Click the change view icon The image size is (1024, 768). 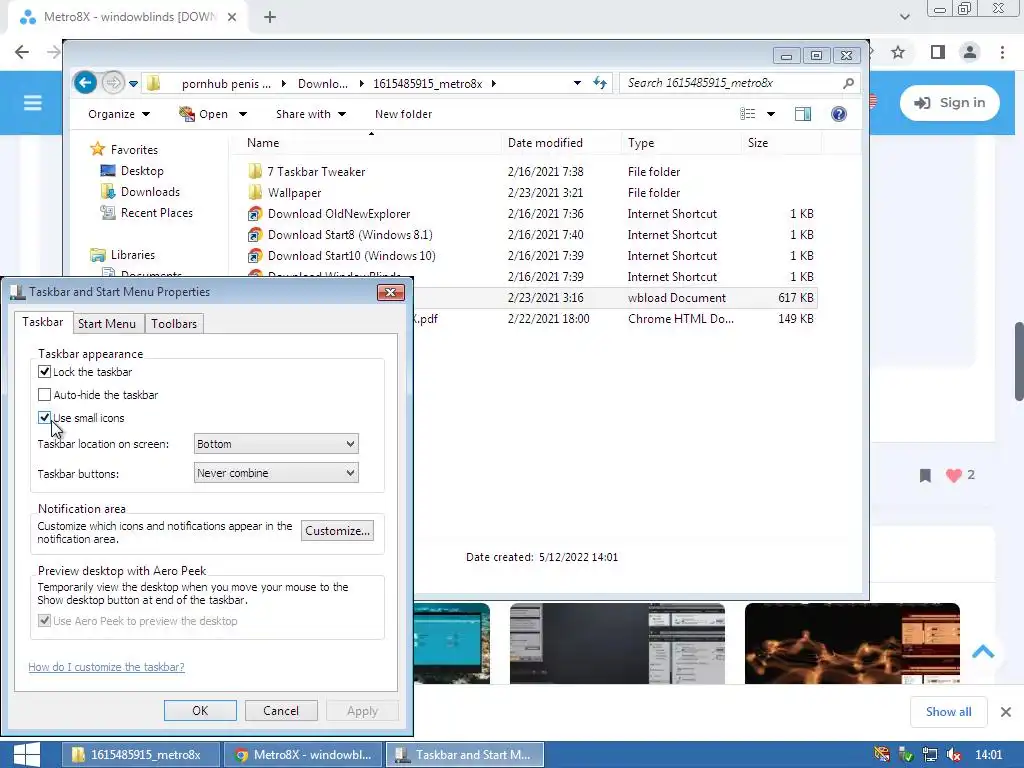pos(748,114)
